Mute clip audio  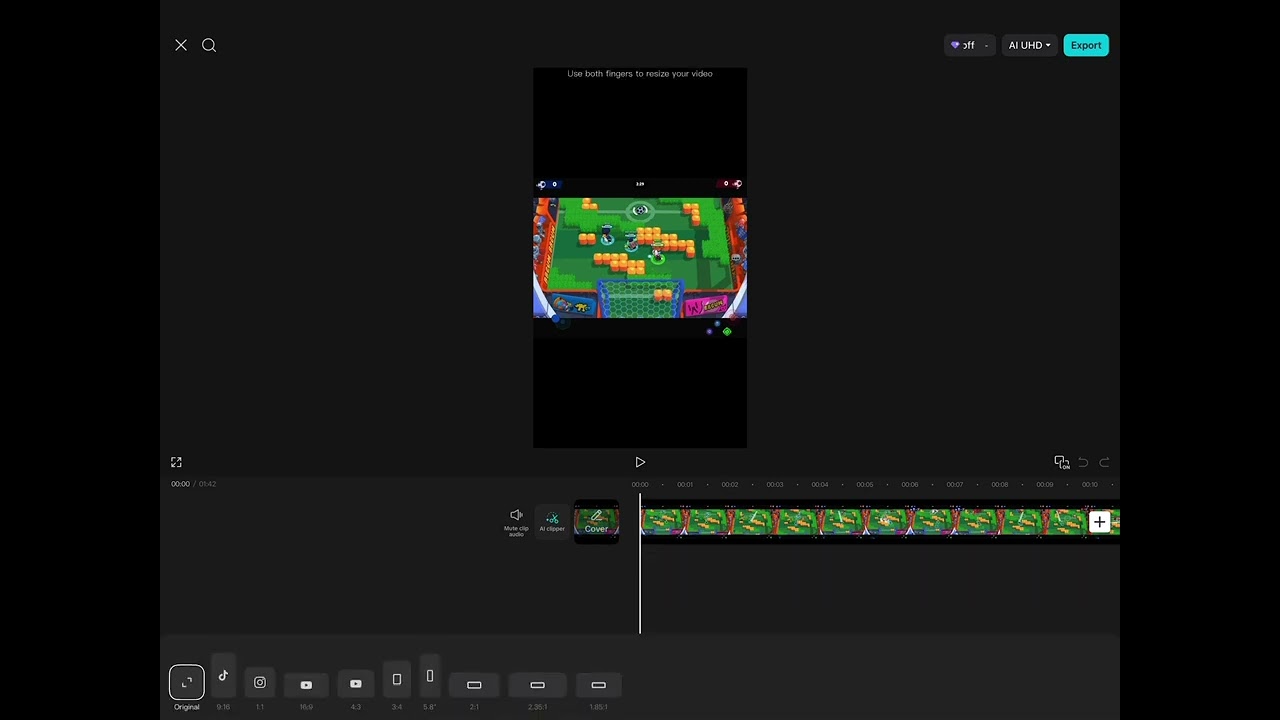click(x=516, y=521)
